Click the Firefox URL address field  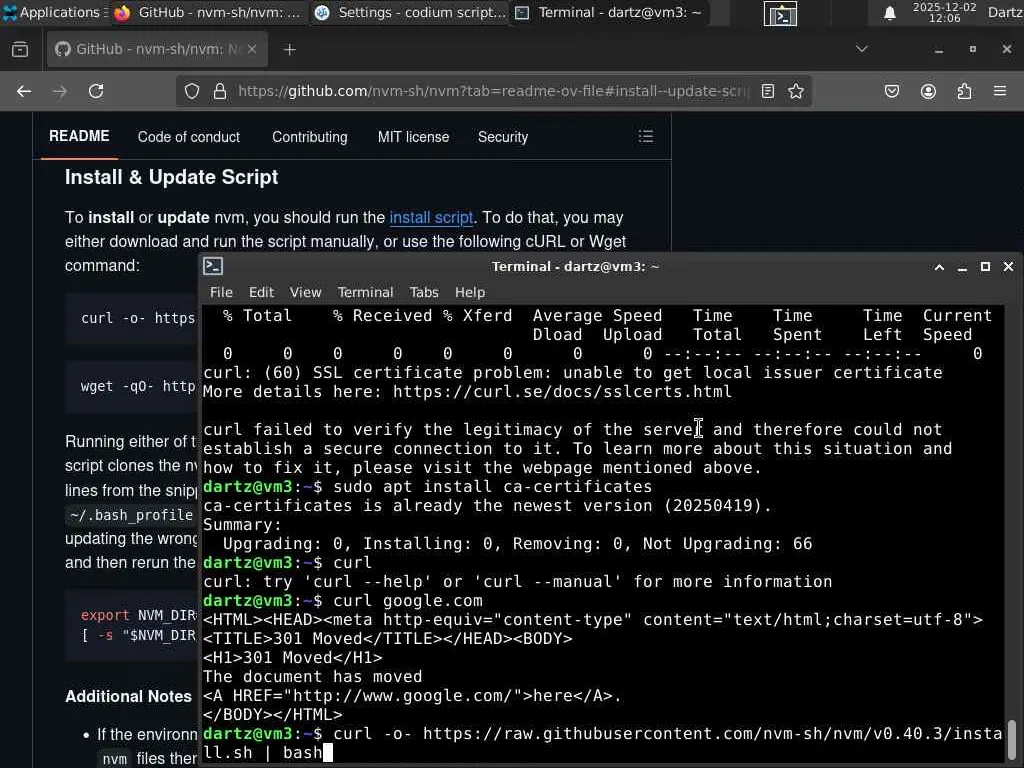[494, 91]
